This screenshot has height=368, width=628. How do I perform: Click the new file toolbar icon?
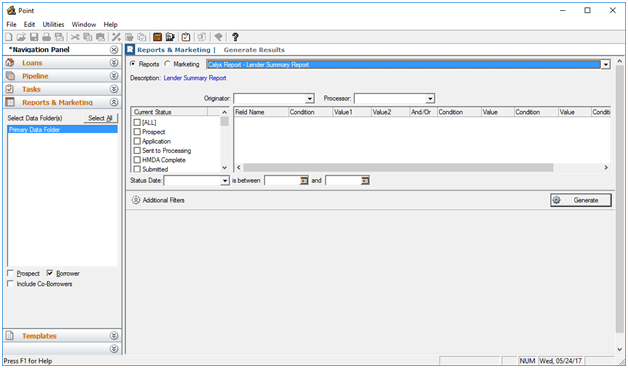pyautogui.click(x=8, y=37)
